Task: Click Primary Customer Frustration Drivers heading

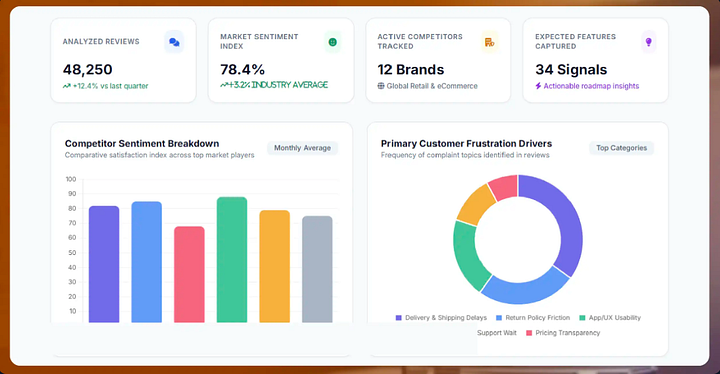Action: [467, 143]
